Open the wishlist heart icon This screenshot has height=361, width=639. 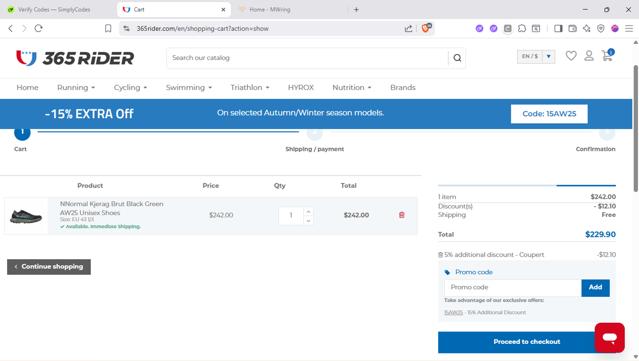click(x=571, y=56)
